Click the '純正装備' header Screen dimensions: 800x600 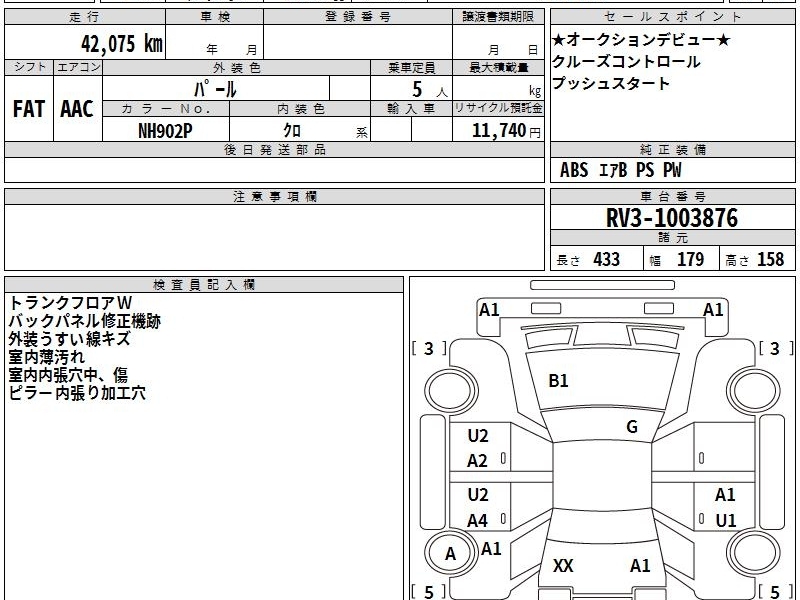(672, 150)
